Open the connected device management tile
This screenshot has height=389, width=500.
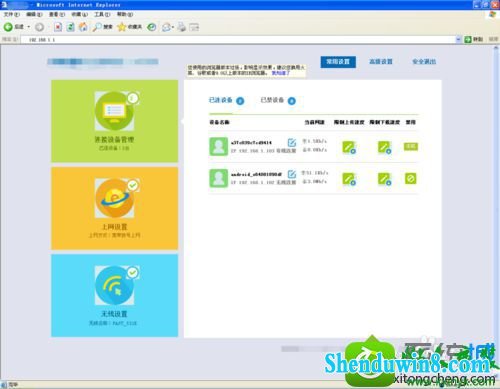[x=114, y=121]
